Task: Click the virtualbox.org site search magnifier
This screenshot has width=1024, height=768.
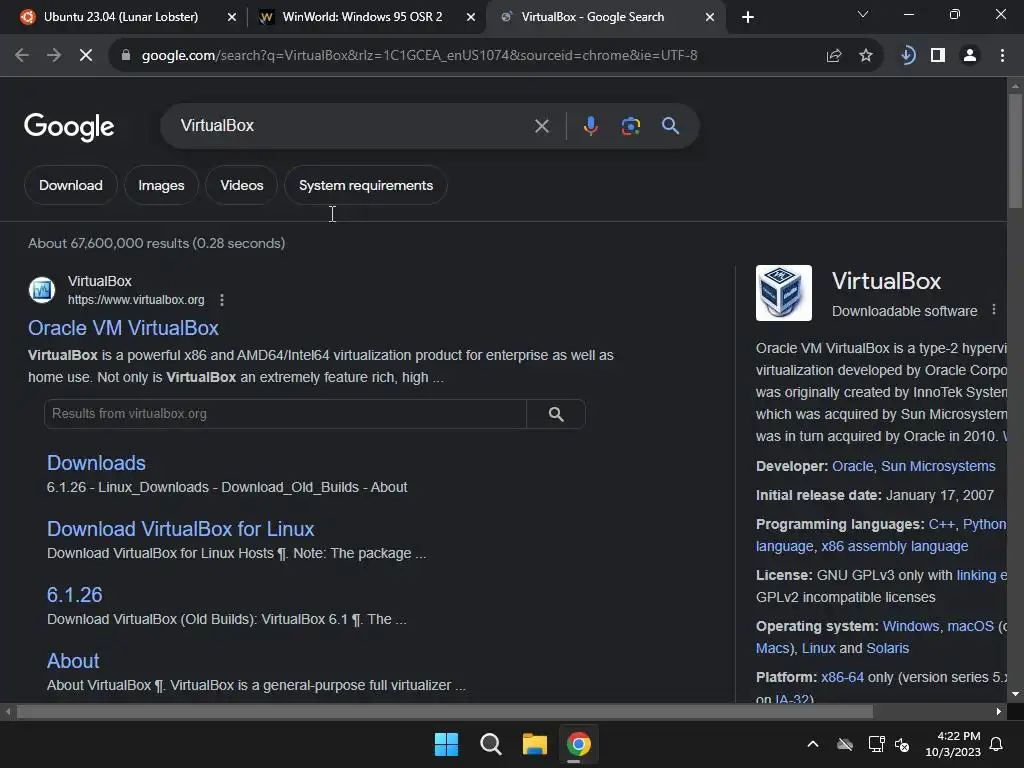Action: [x=556, y=414]
